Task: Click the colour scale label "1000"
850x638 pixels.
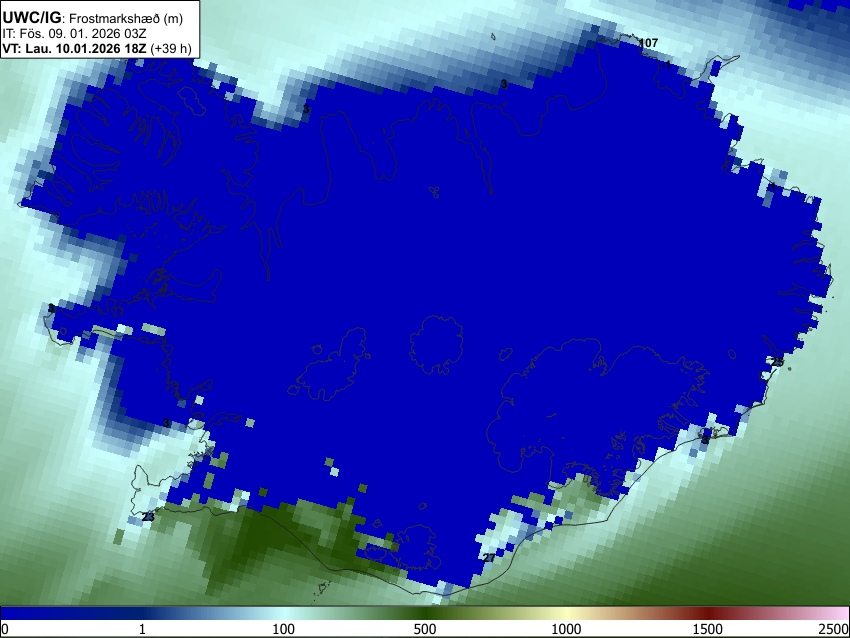Action: [x=566, y=629]
